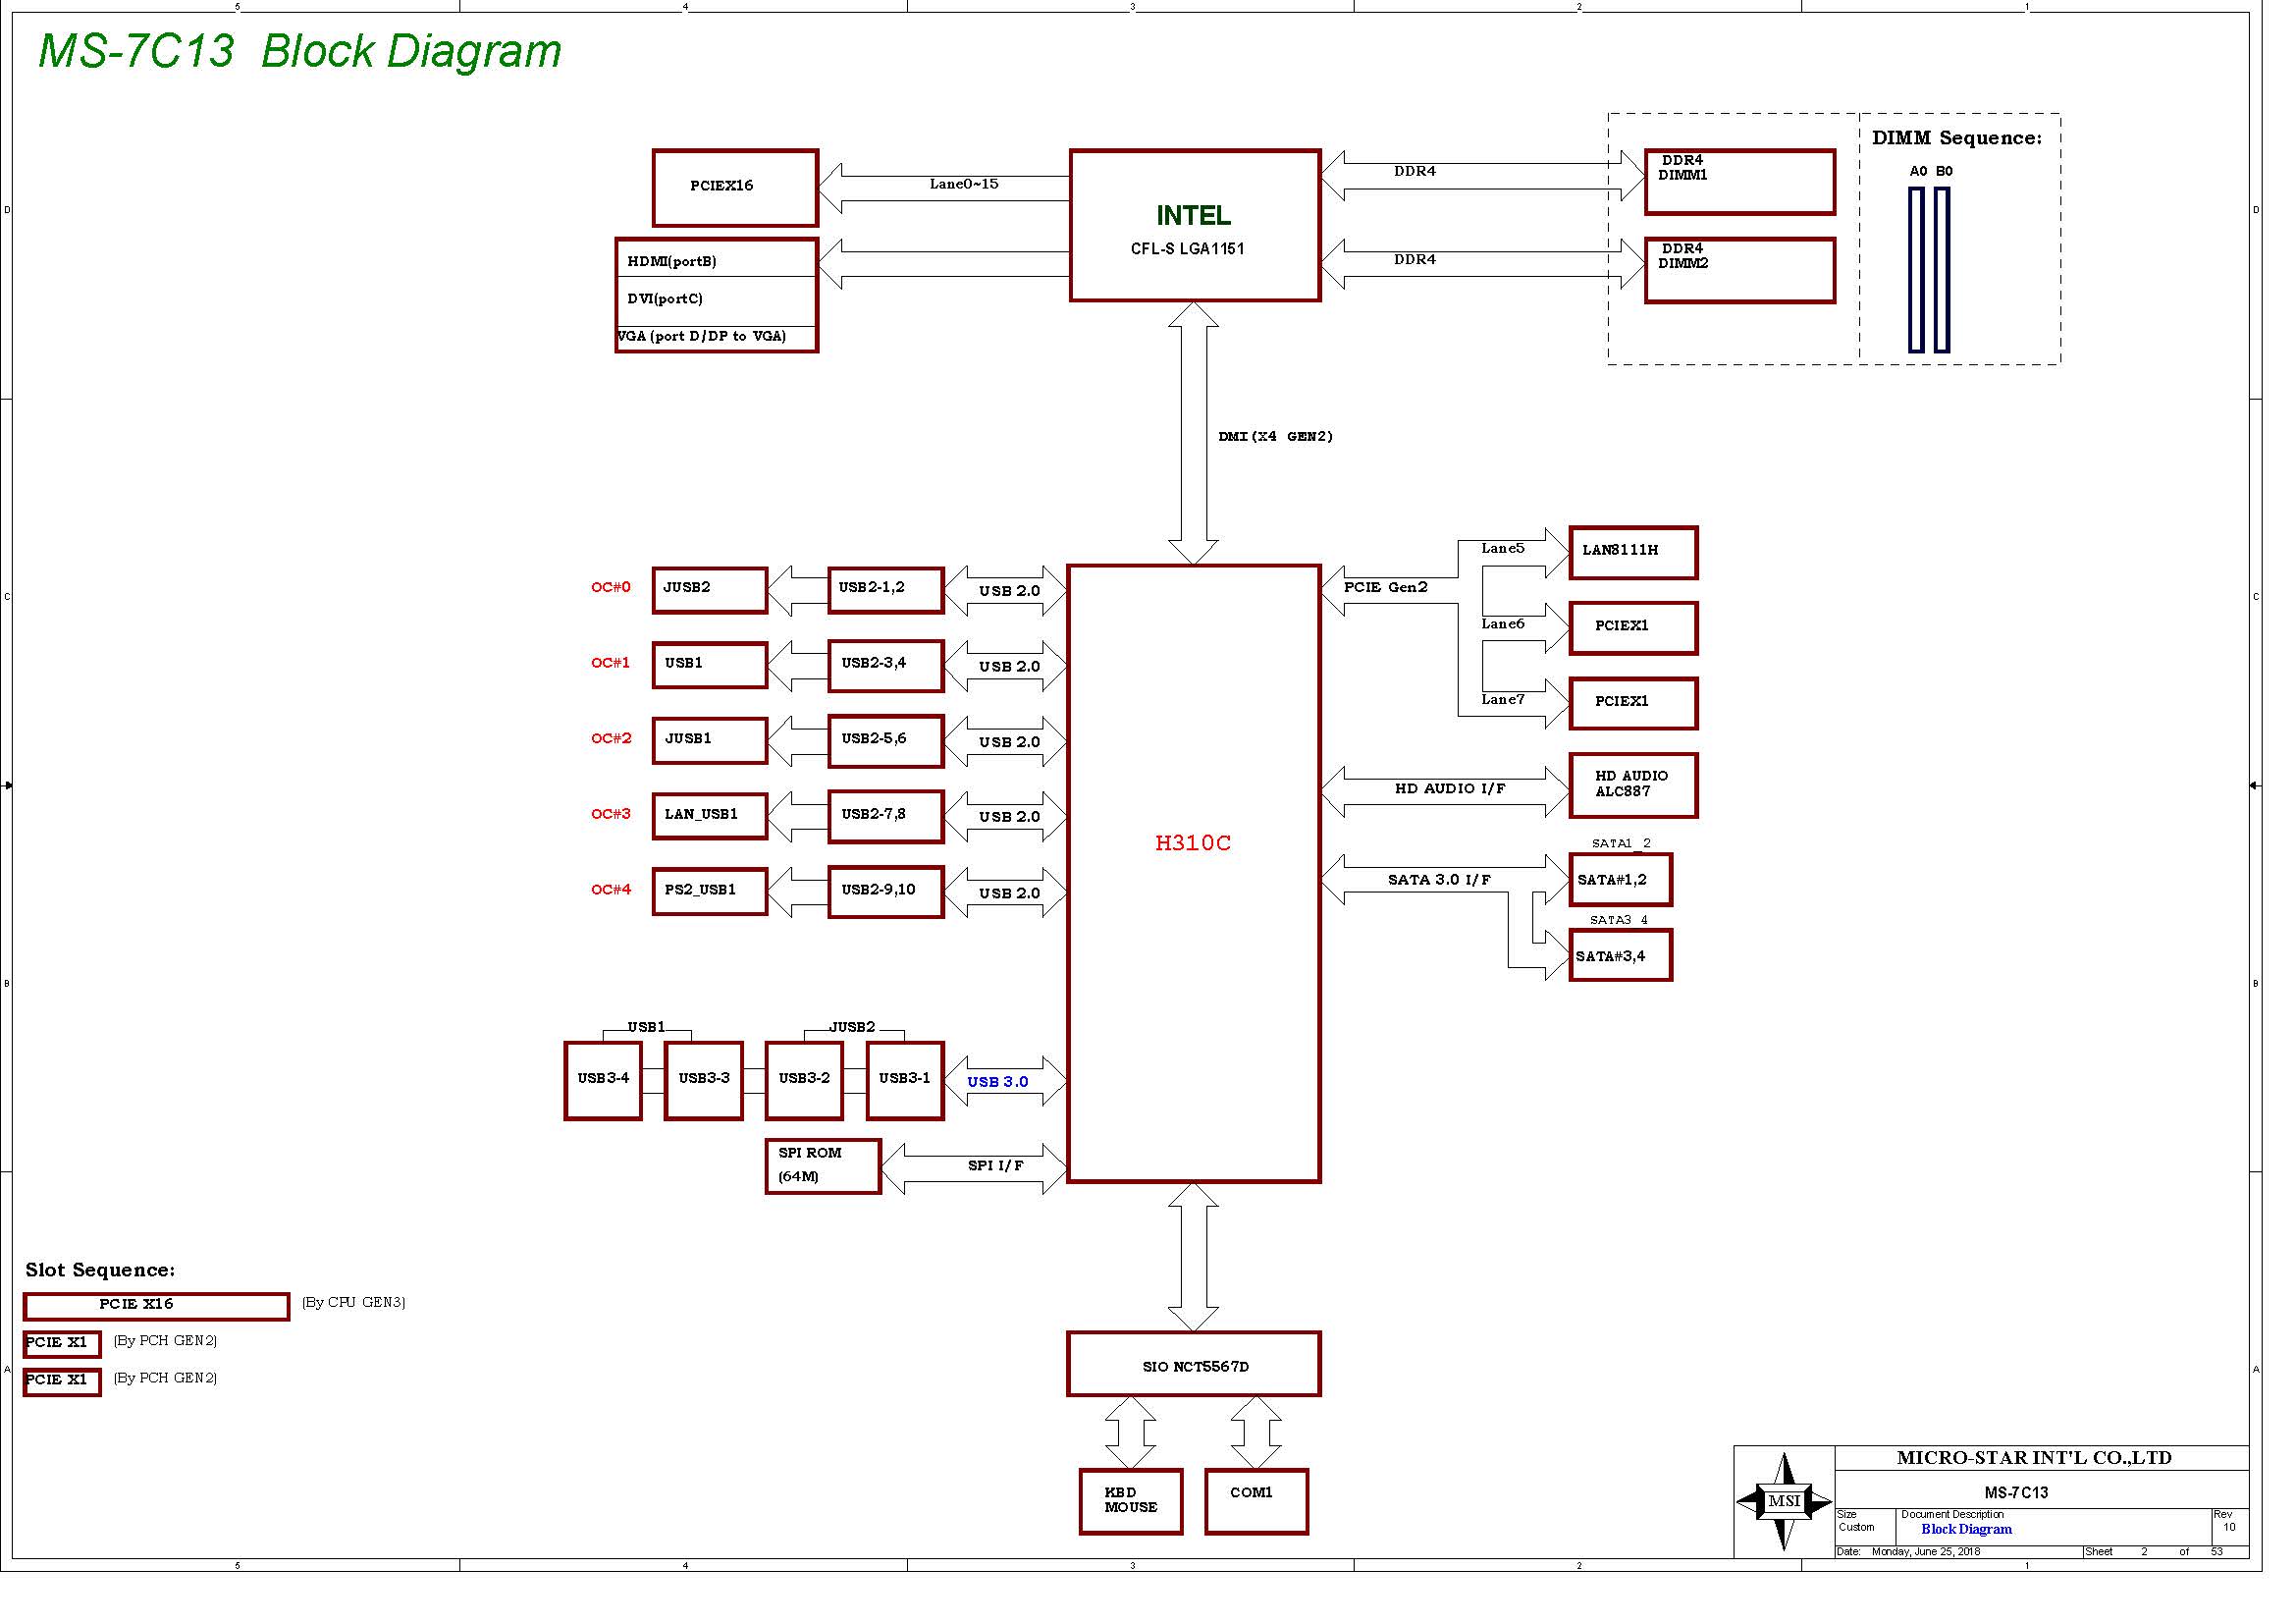Click the "USB2-7,8" block

(886, 816)
